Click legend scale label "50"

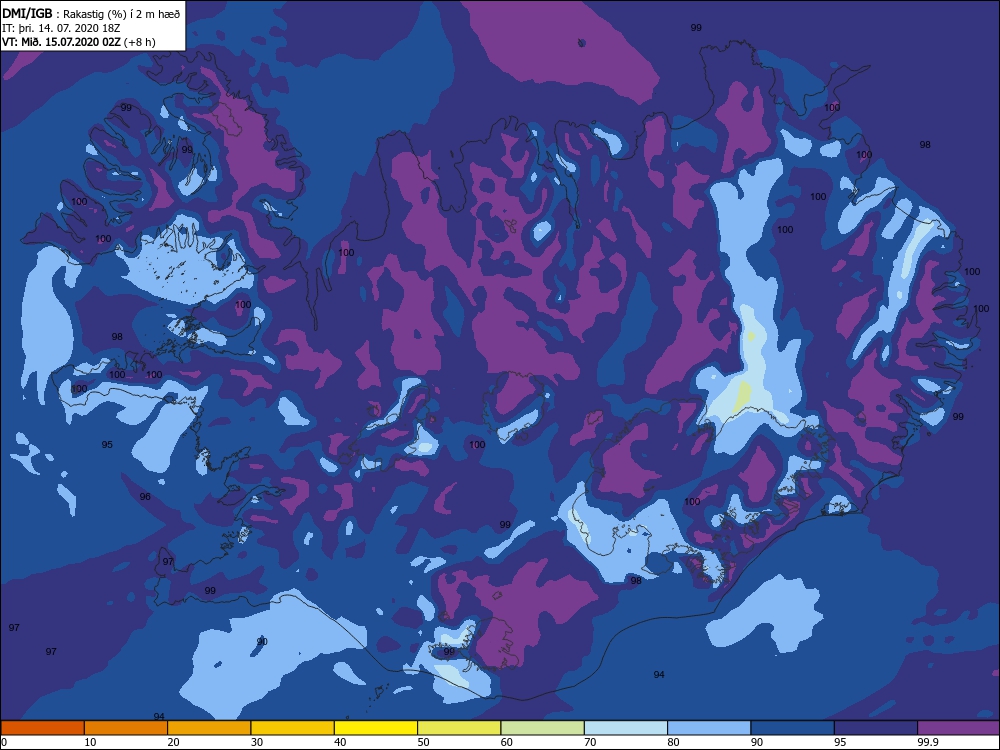coord(423,742)
